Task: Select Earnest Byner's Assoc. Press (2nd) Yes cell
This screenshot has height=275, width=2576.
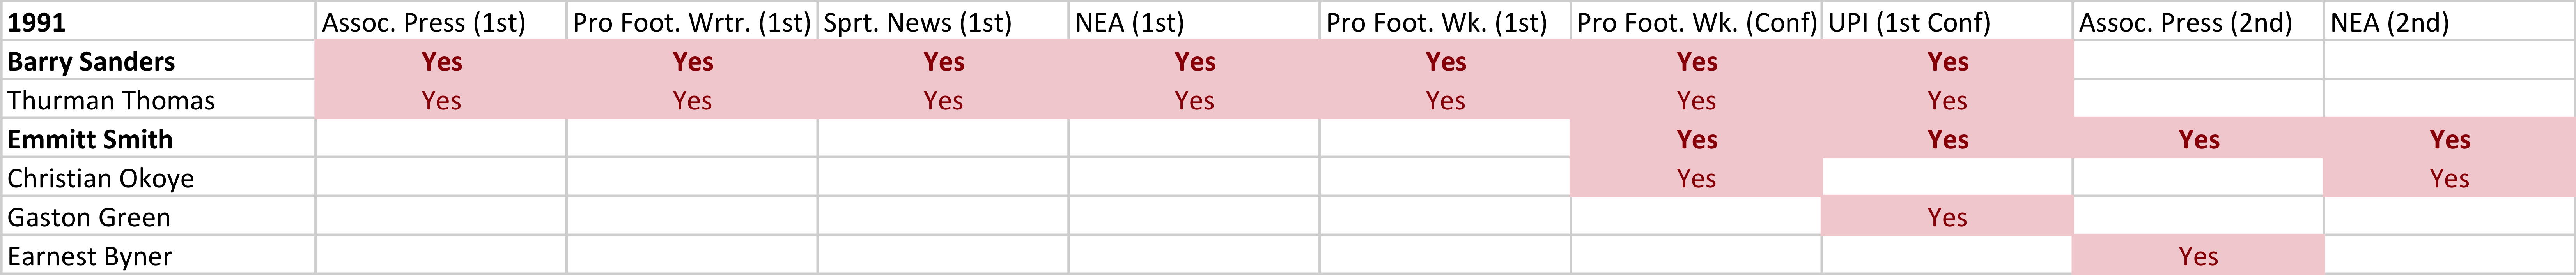Action: point(2198,256)
